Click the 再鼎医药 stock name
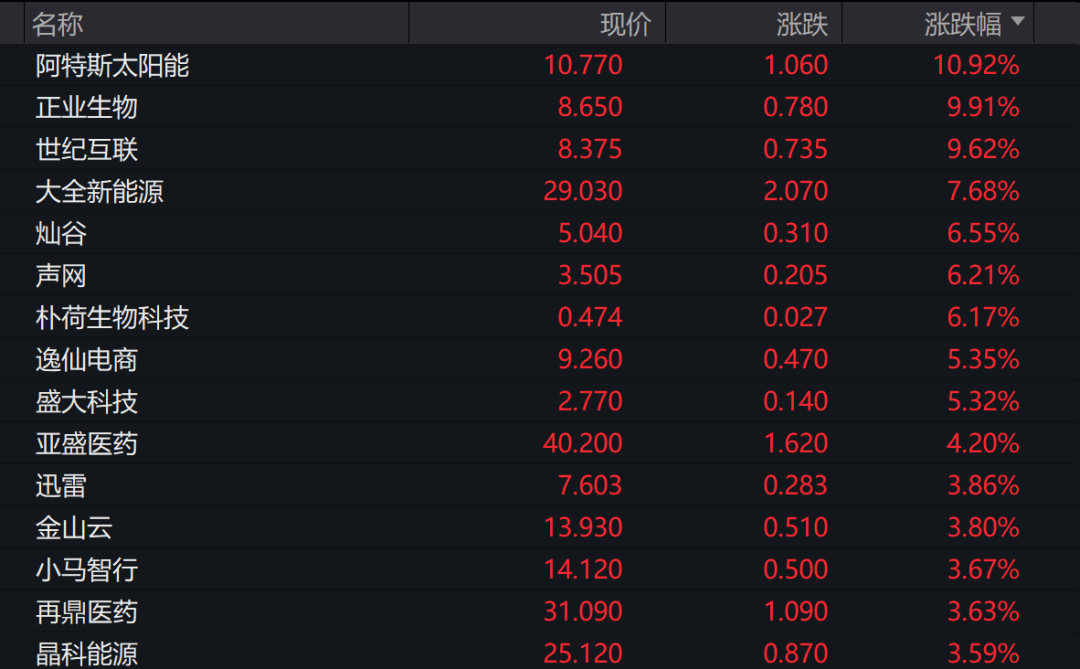Screen dimensions: 1080x669 pos(87,612)
